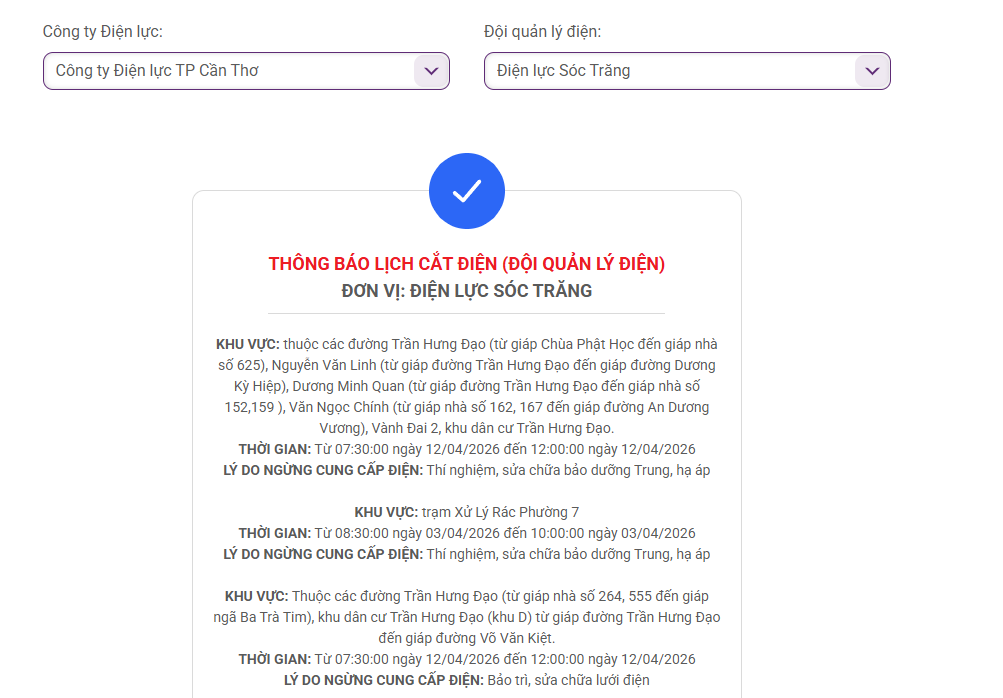Click the area text mentioning ngã Ba Trà Tim
This screenshot has width=1003, height=698.
click(466, 617)
